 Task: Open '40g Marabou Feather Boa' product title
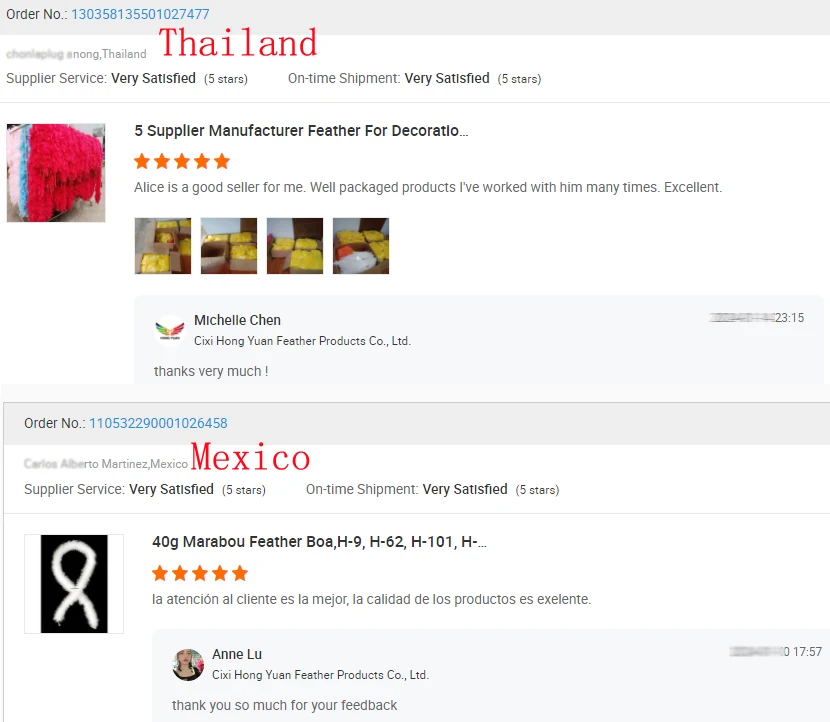[319, 542]
